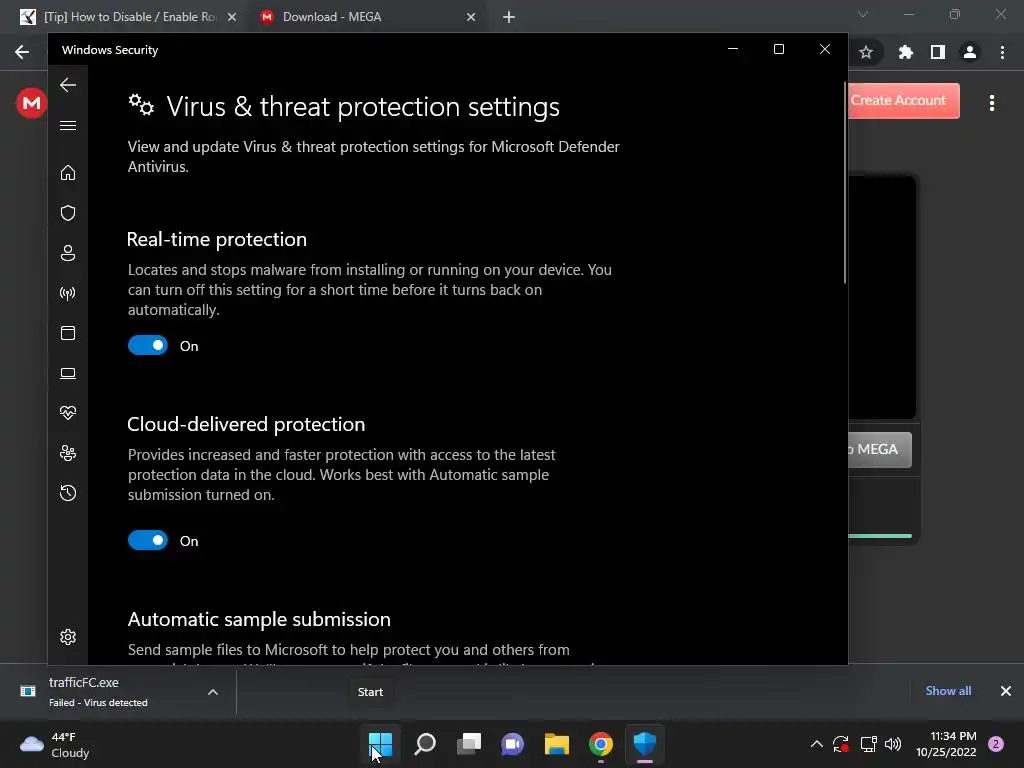Click Chrome back navigation arrow

(x=22, y=52)
